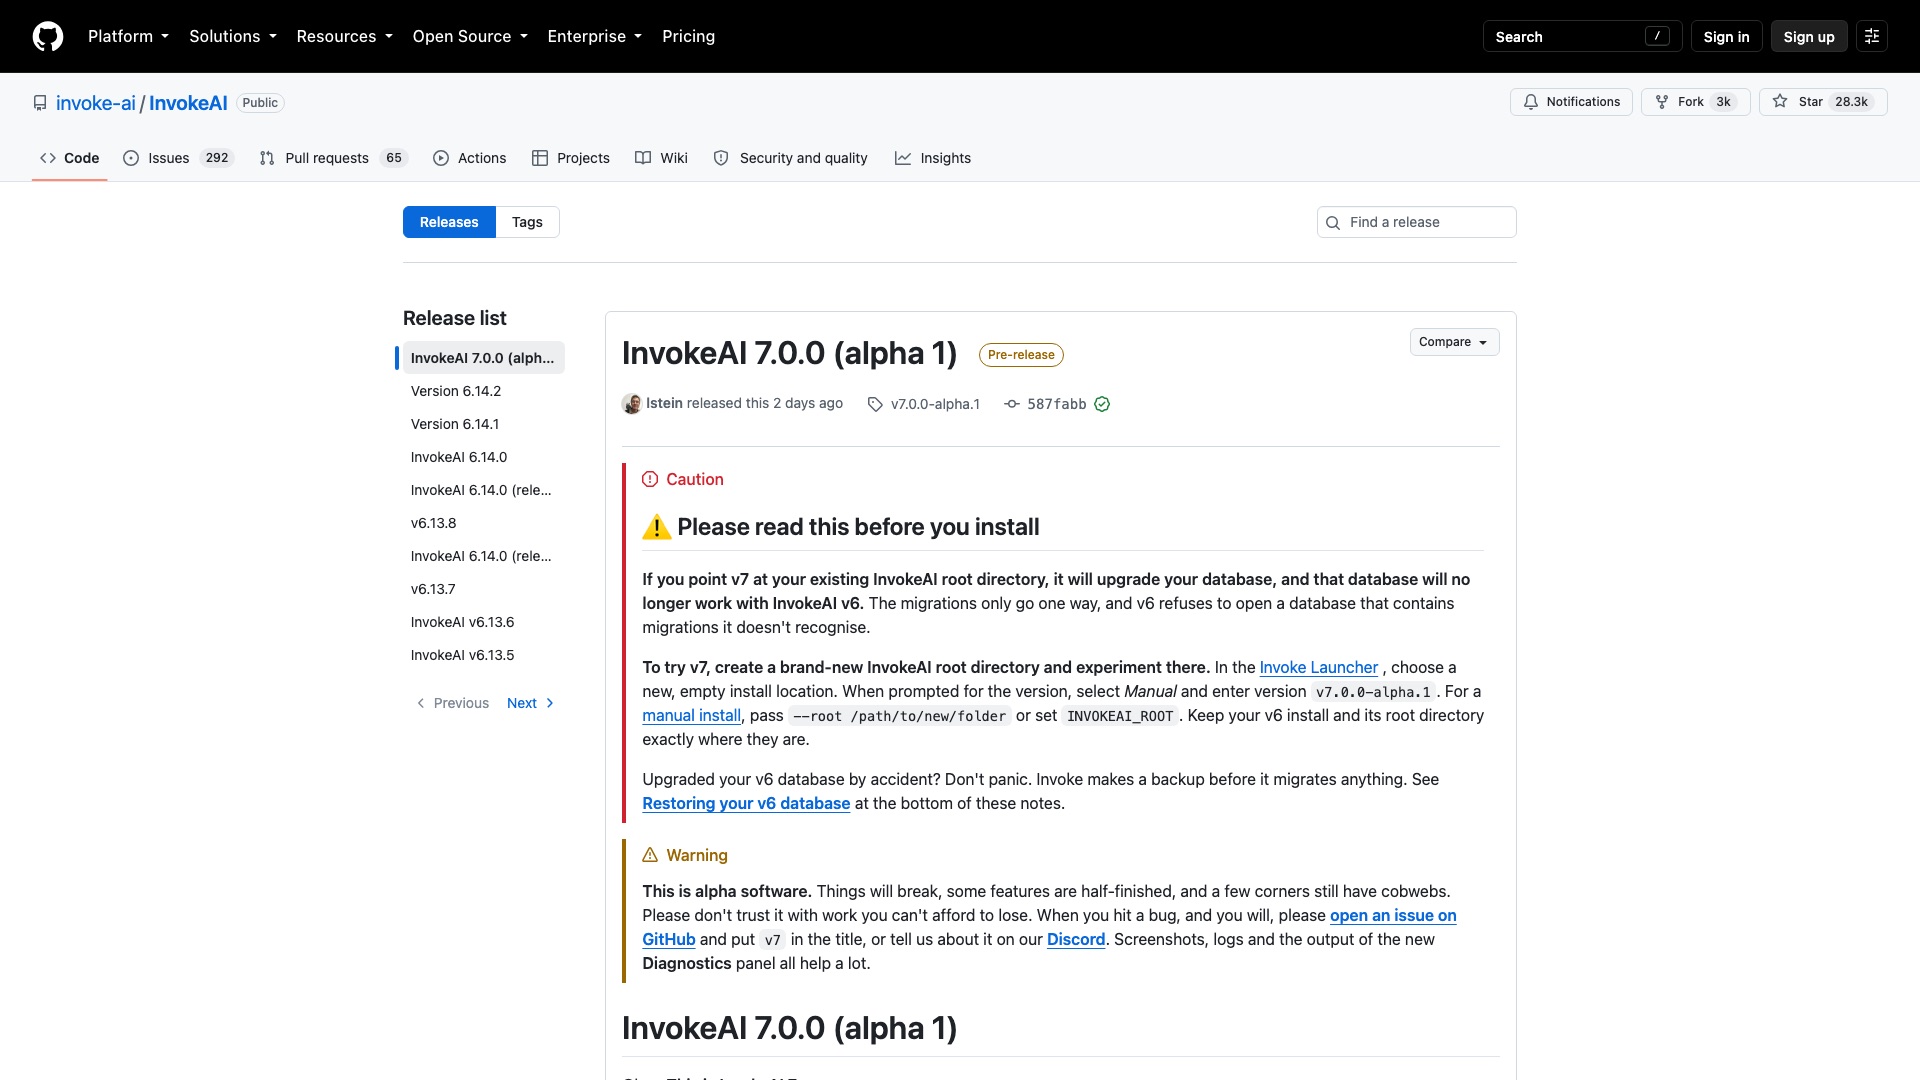Click the Issues circle icon
Image resolution: width=1920 pixels, height=1080 pixels.
[x=131, y=158]
